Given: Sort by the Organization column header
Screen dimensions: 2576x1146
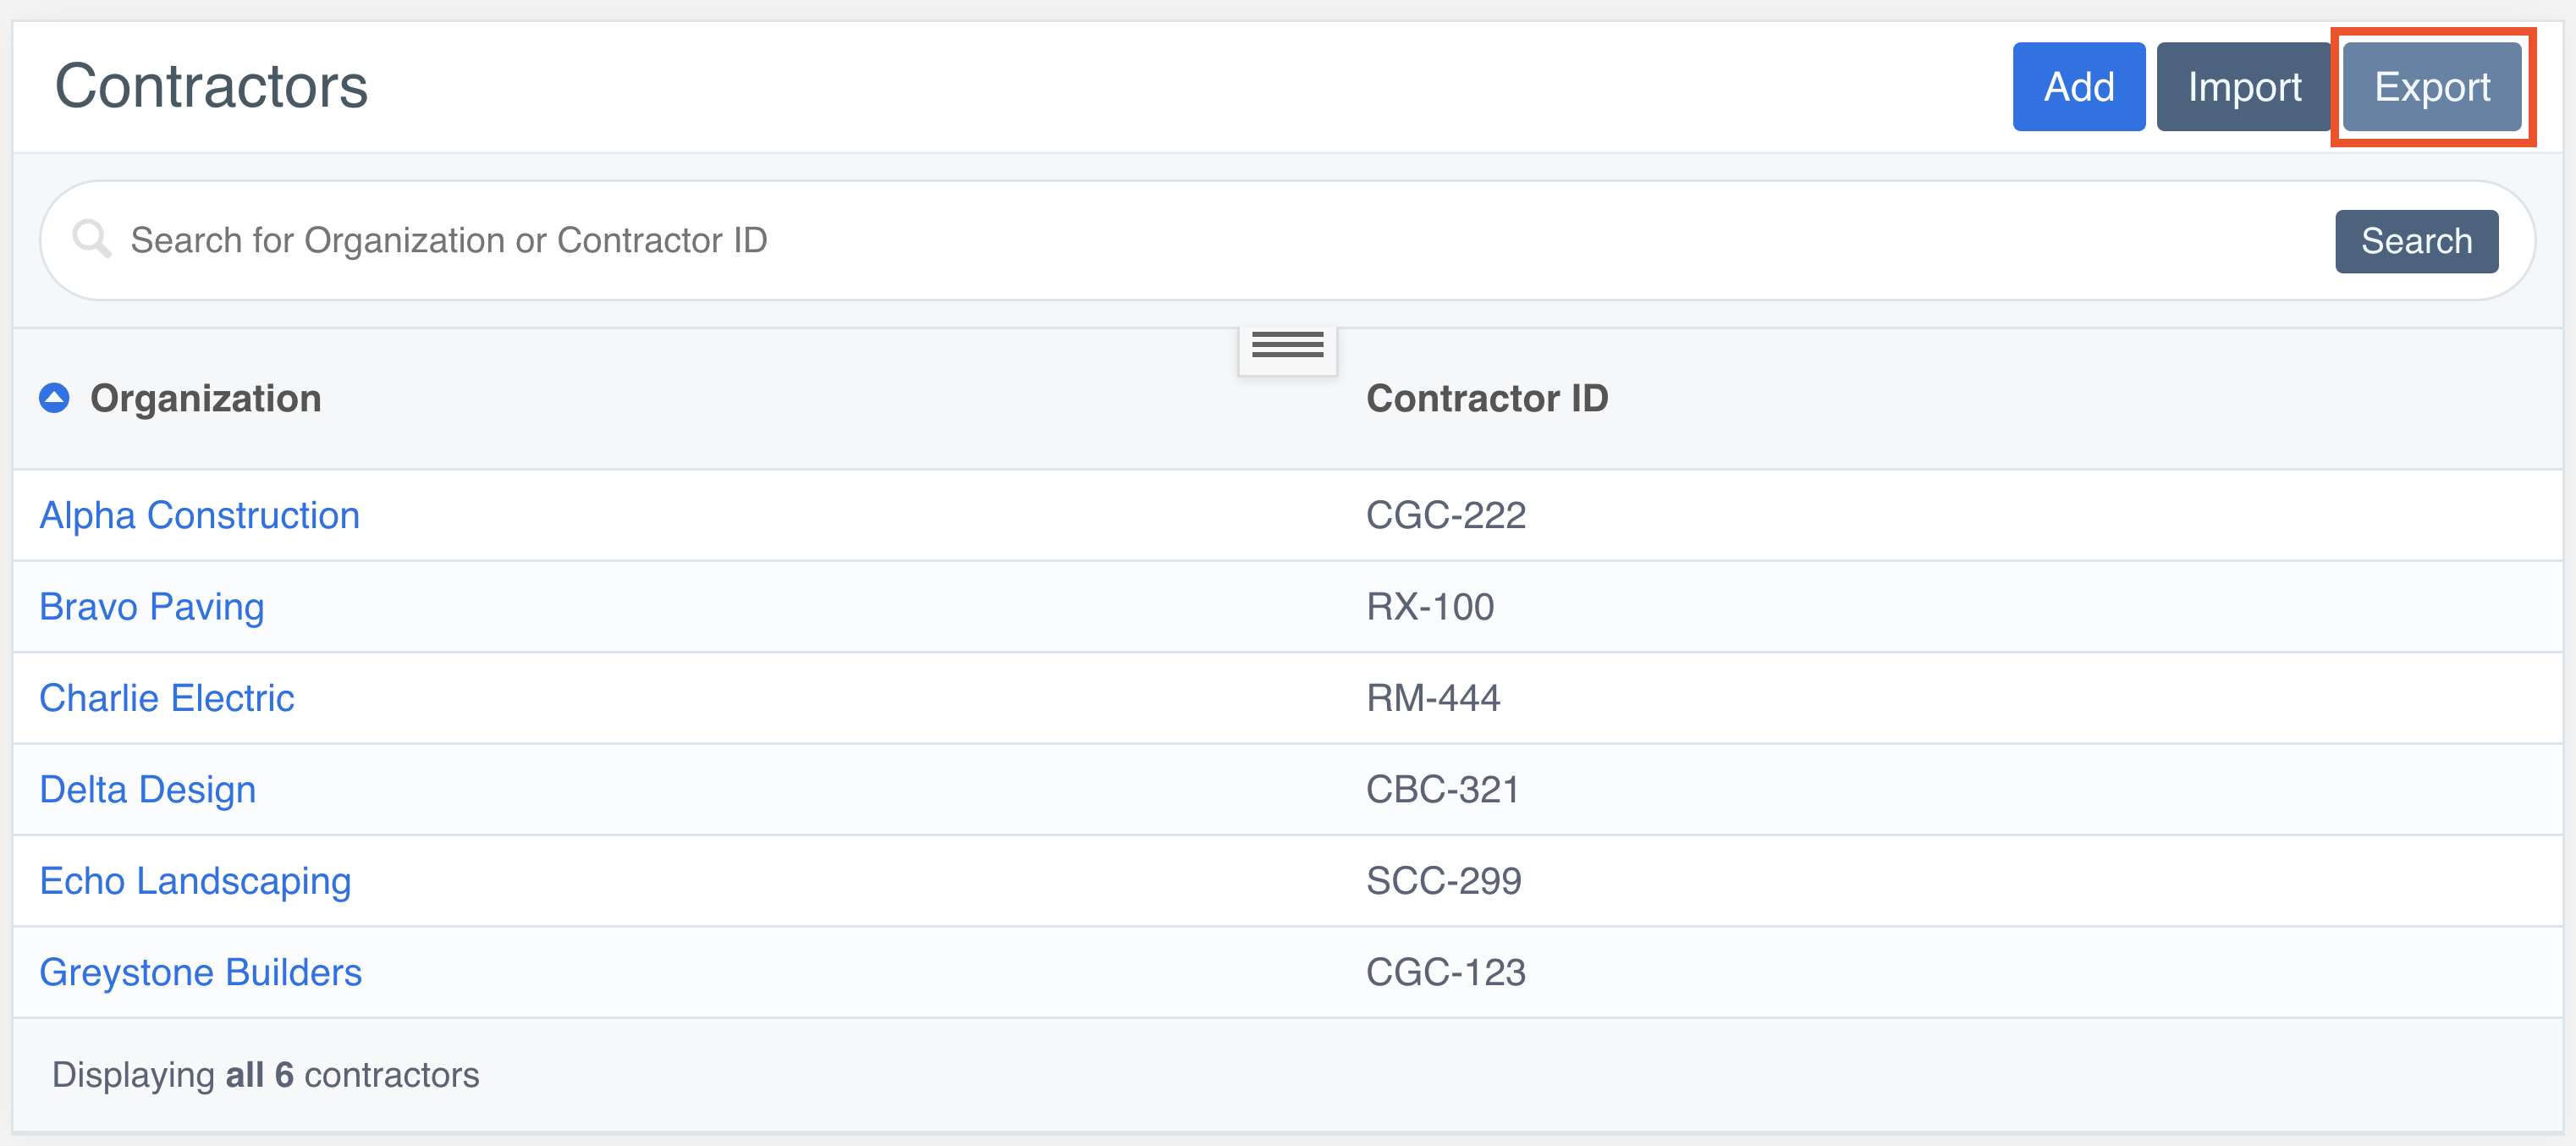Looking at the screenshot, I should [x=205, y=398].
